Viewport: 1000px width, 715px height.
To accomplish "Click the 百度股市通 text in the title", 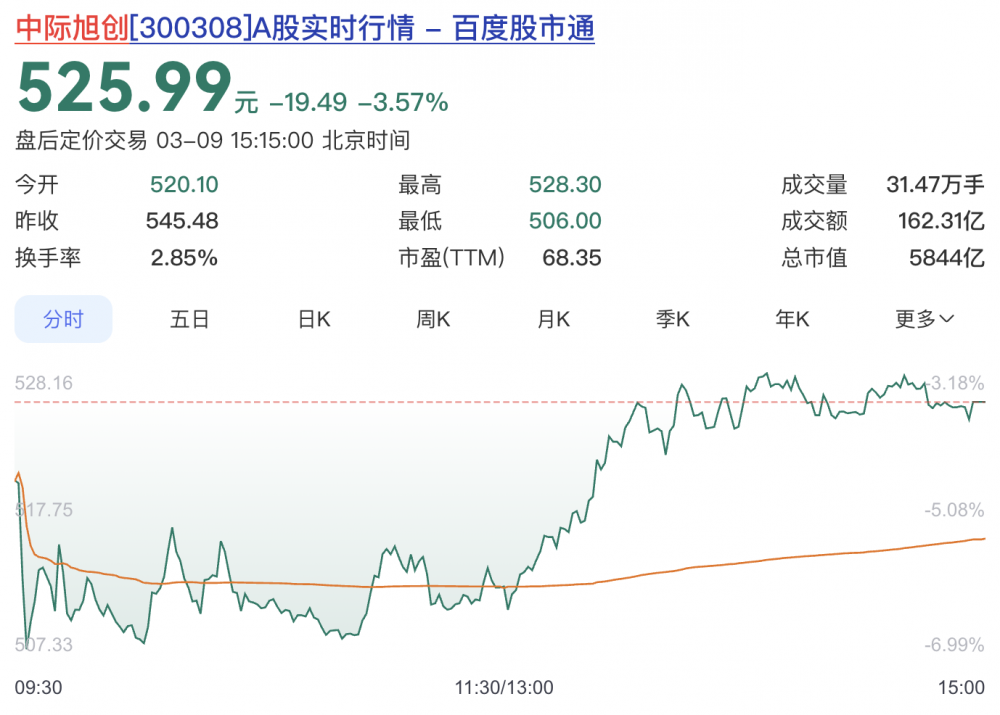I will tap(523, 29).
